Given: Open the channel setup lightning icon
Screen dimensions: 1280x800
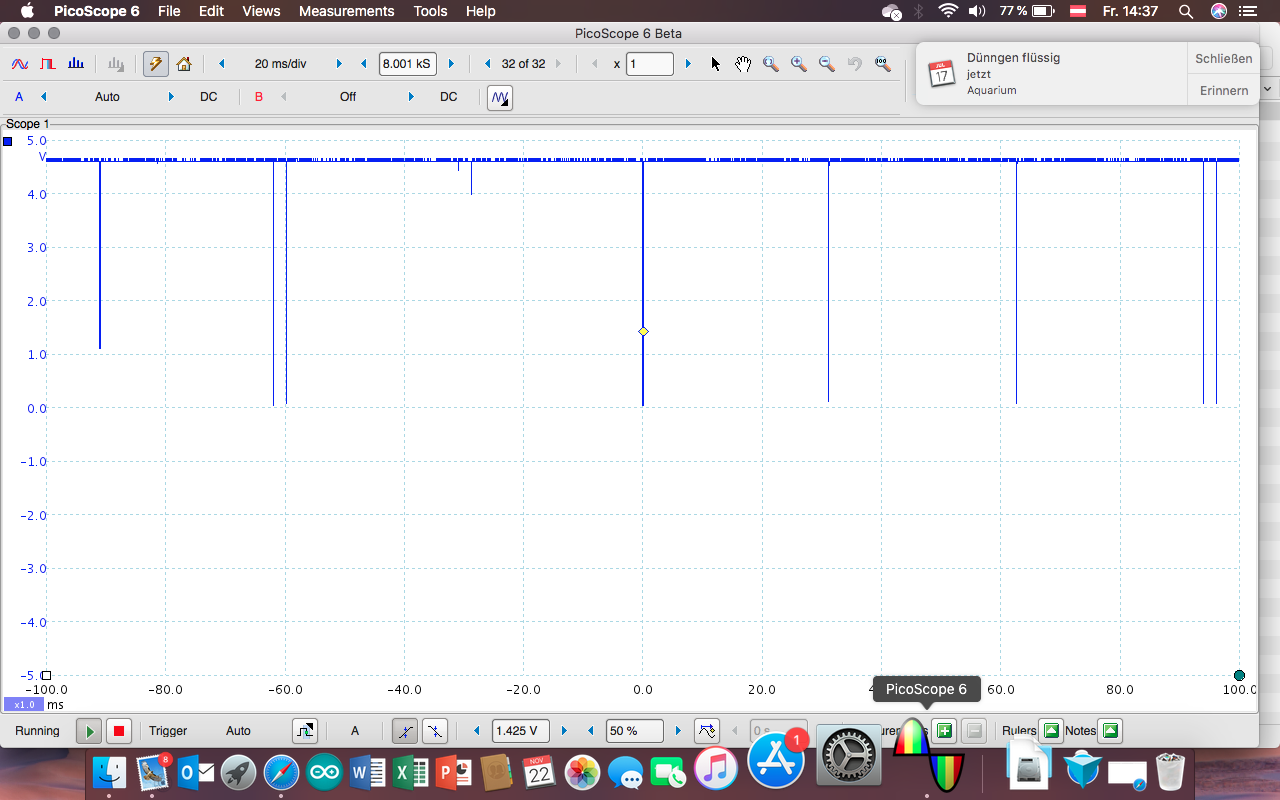Looking at the screenshot, I should click(x=156, y=64).
